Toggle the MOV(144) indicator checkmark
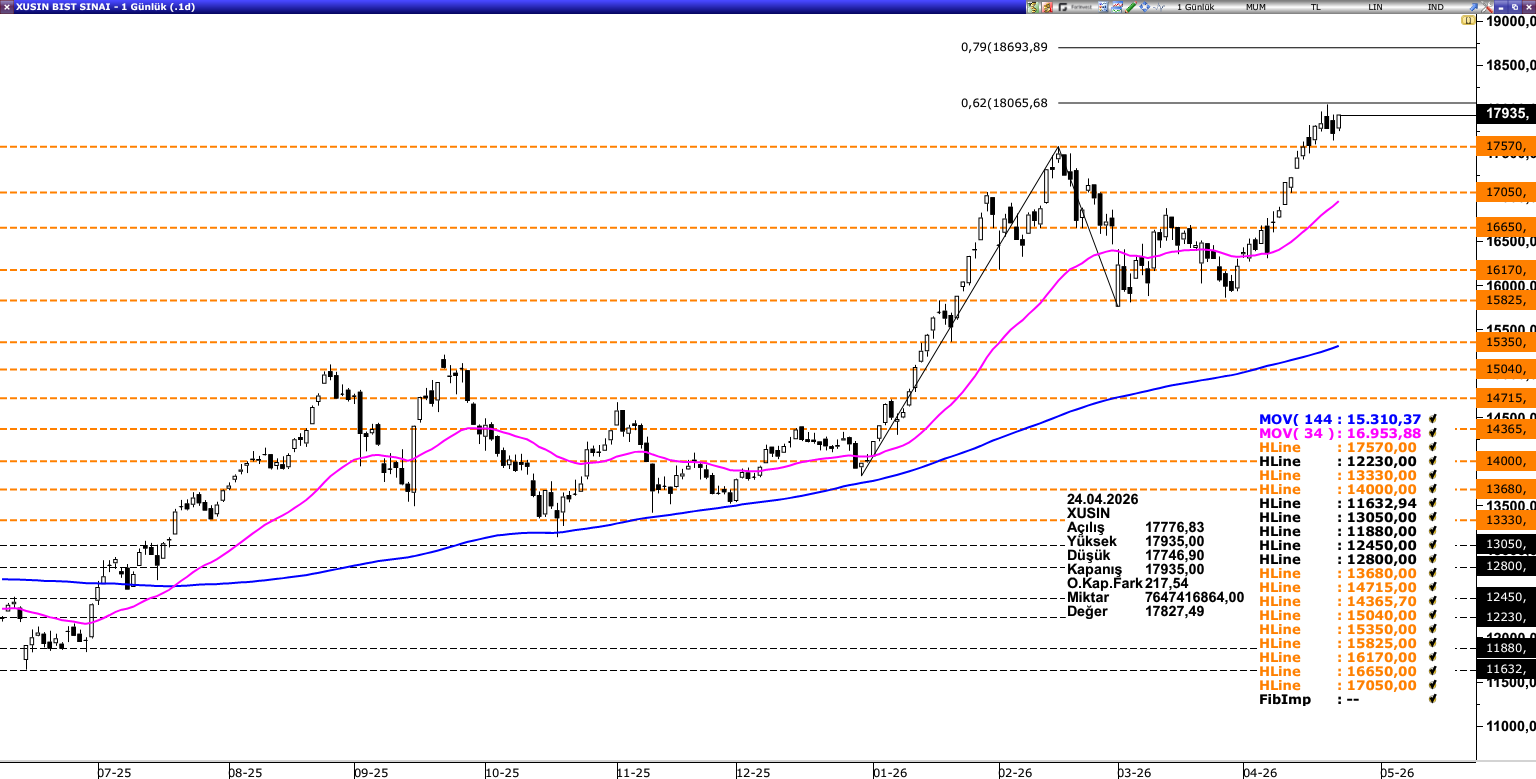This screenshot has width=1536, height=779. coord(1433,419)
